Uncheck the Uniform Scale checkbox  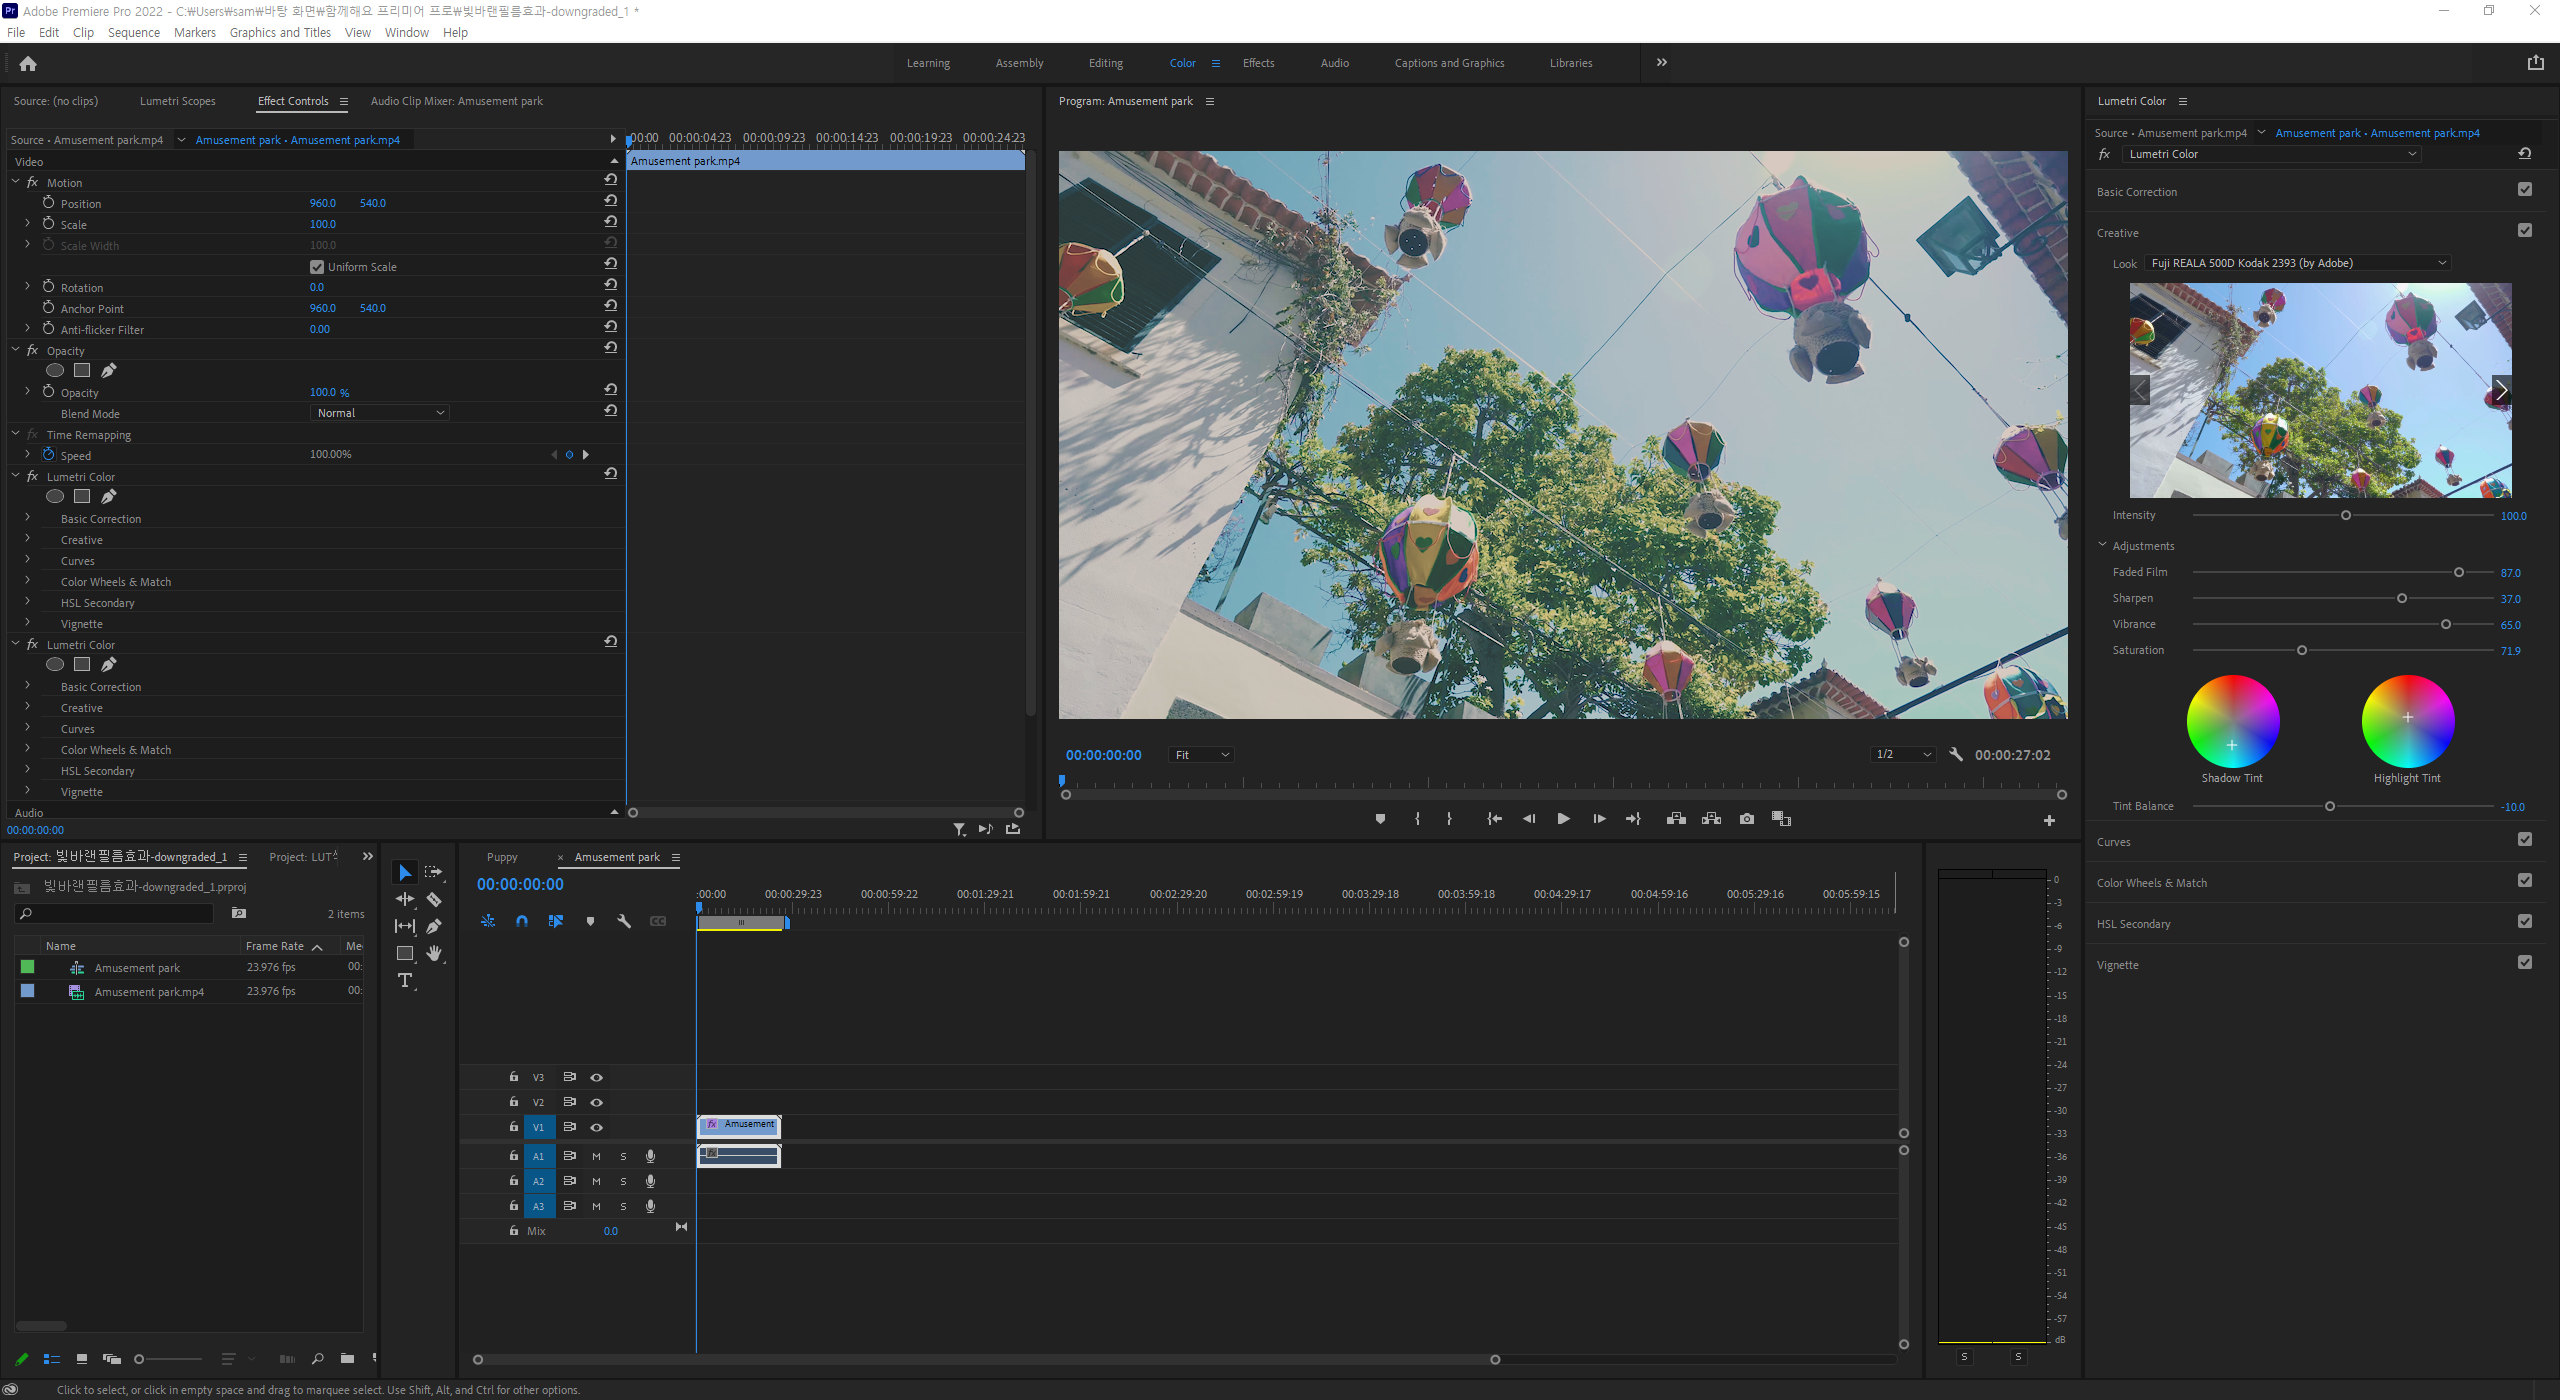(x=317, y=267)
